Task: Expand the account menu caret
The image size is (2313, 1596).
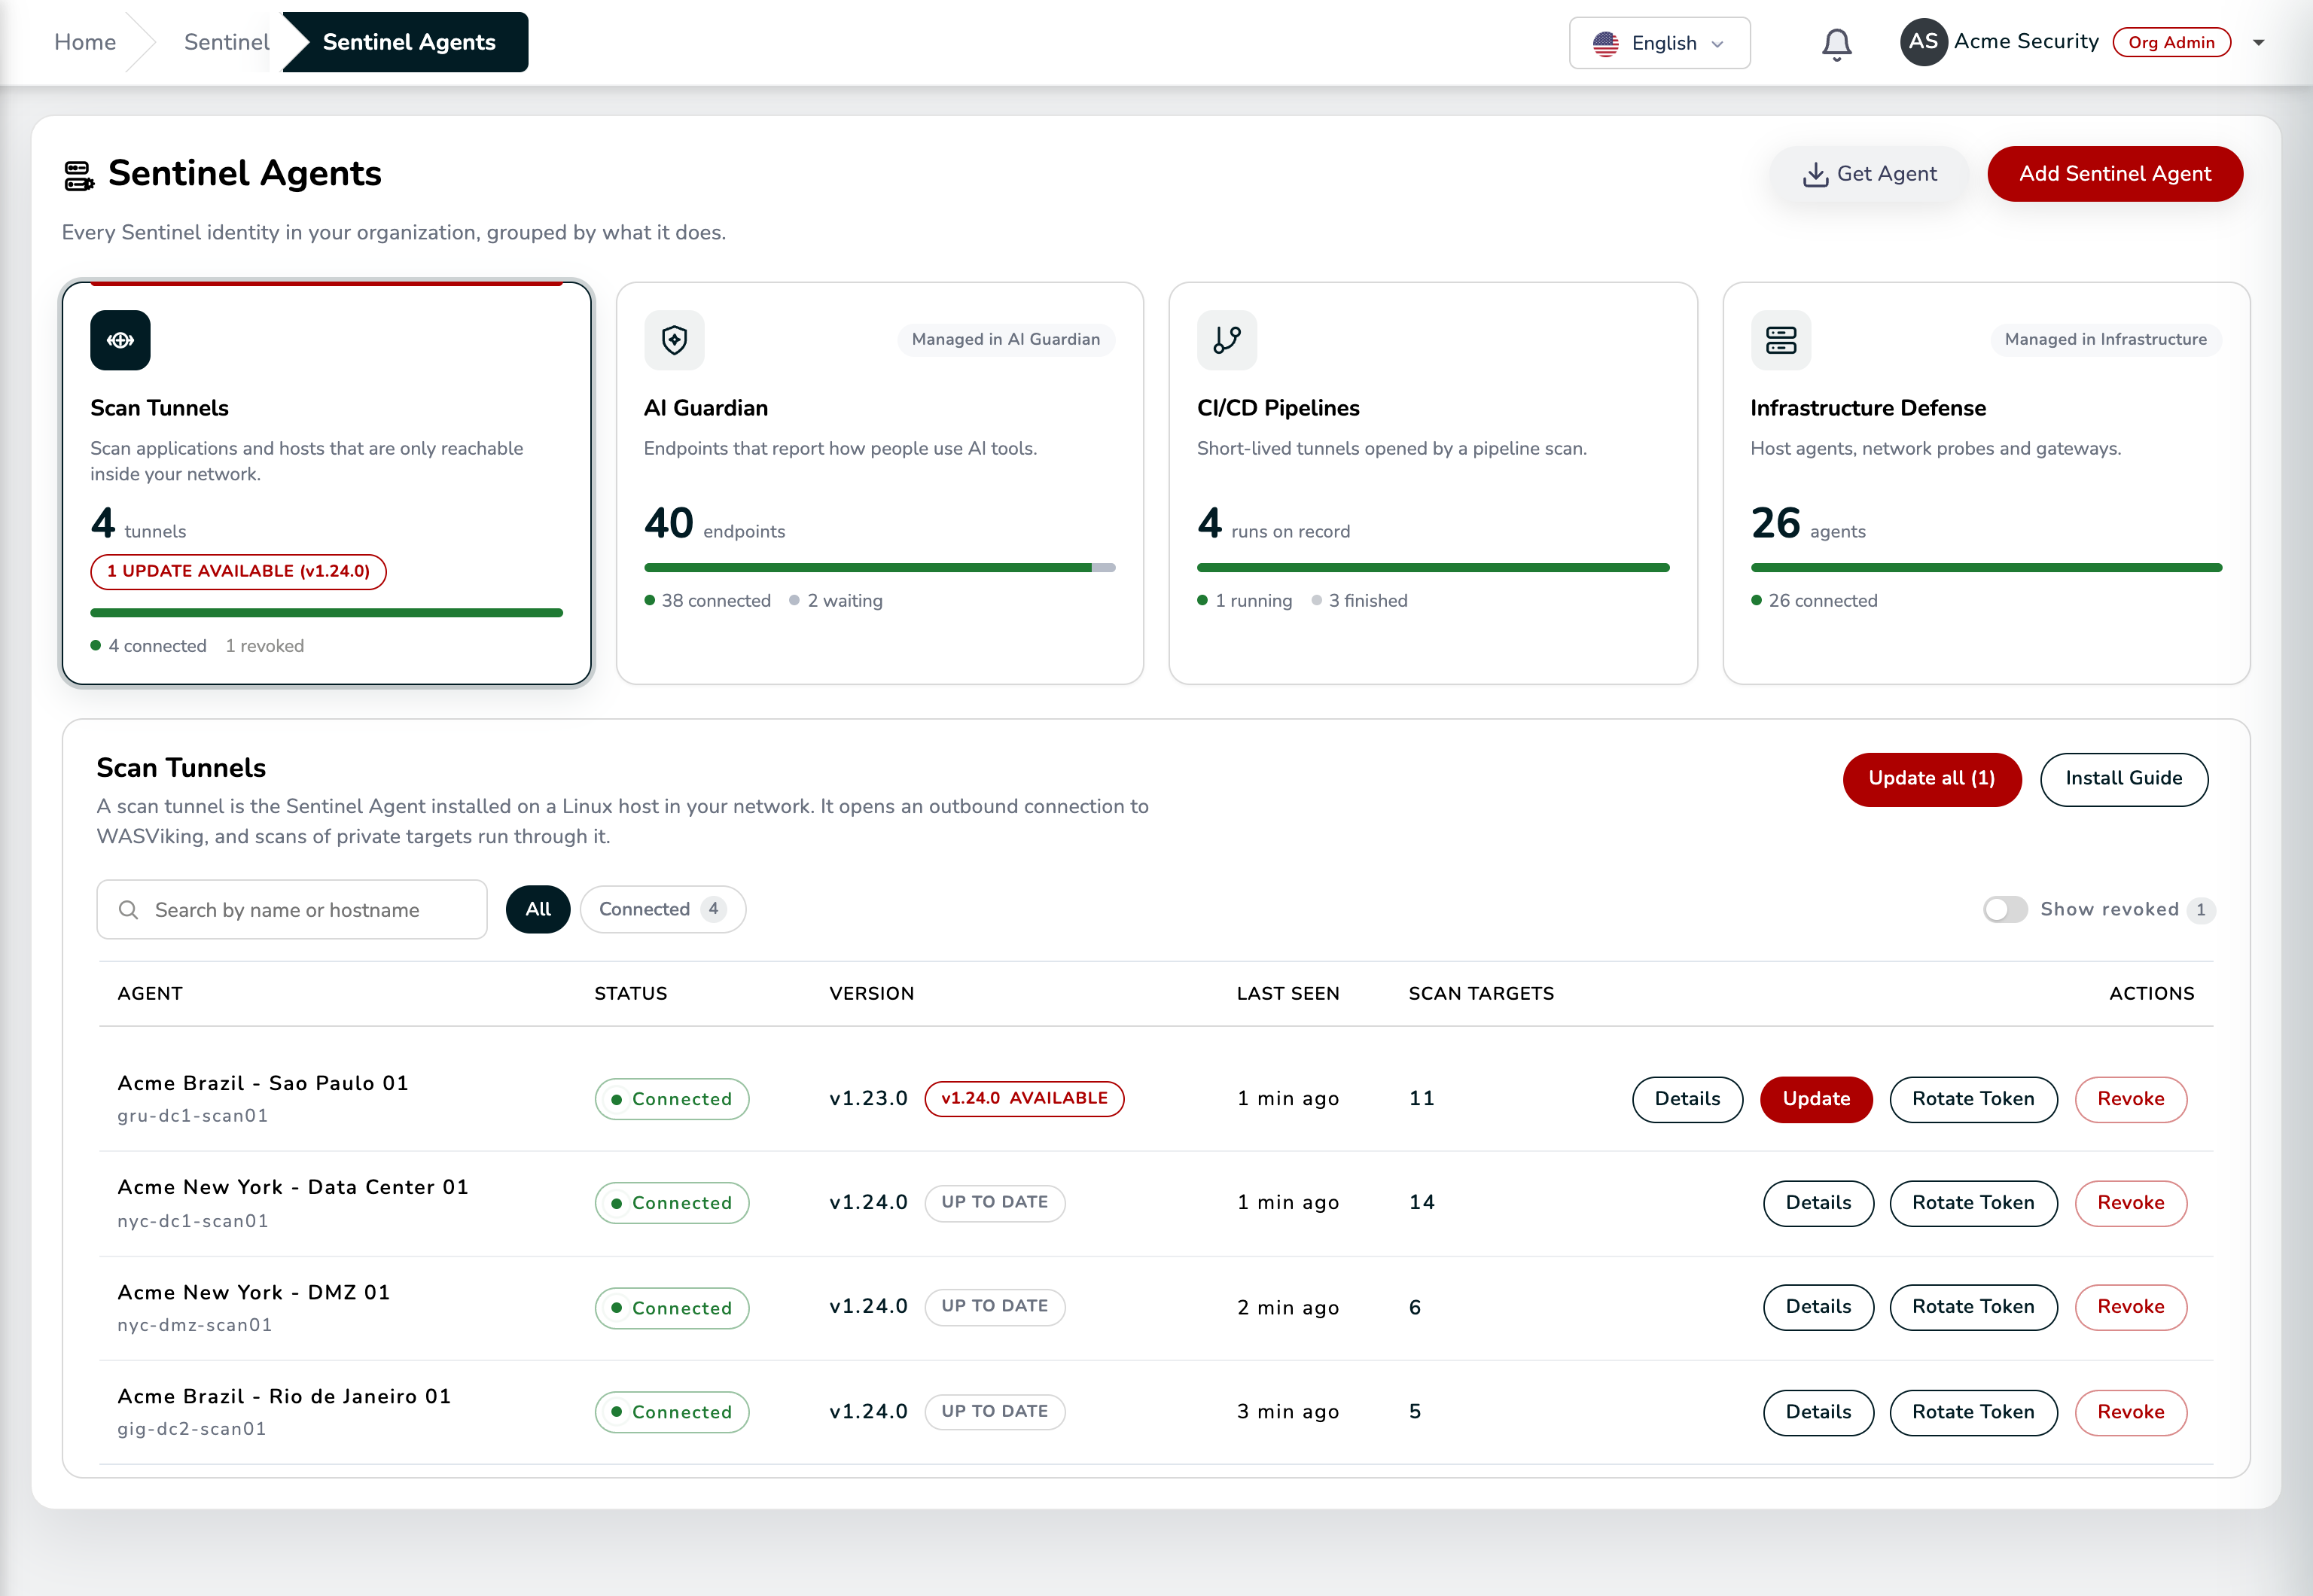Action: coord(2258,42)
